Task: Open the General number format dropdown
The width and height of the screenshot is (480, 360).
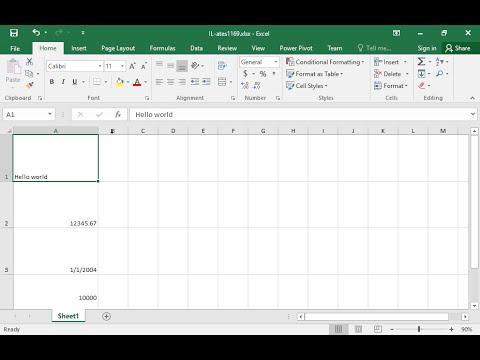Action: click(276, 62)
